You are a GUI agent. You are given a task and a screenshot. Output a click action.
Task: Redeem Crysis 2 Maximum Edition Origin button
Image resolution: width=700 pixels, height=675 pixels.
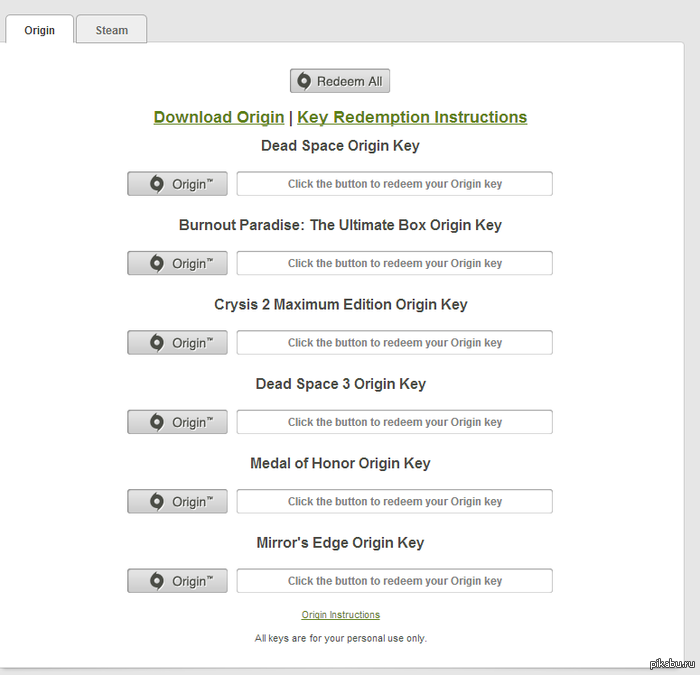(177, 342)
